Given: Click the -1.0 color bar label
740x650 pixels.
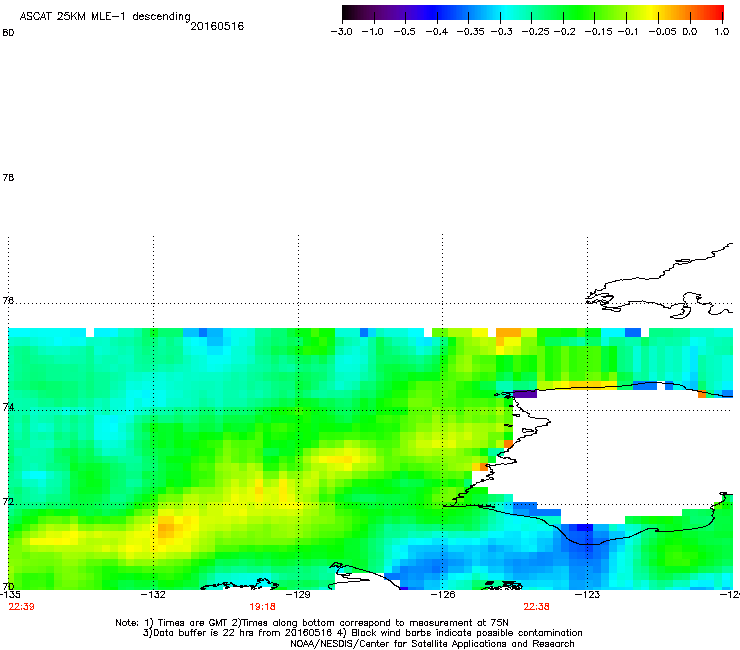Looking at the screenshot, I should point(372,32).
